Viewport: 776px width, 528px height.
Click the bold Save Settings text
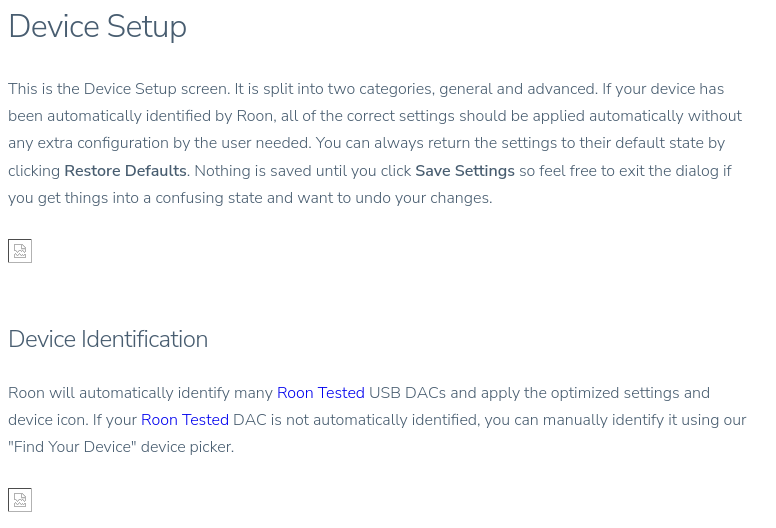coord(465,171)
